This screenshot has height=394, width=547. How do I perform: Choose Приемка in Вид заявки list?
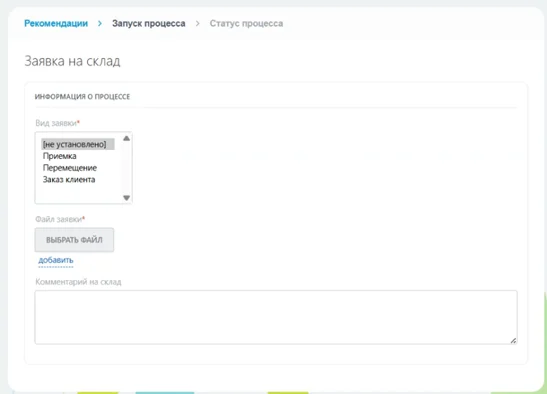coord(60,156)
